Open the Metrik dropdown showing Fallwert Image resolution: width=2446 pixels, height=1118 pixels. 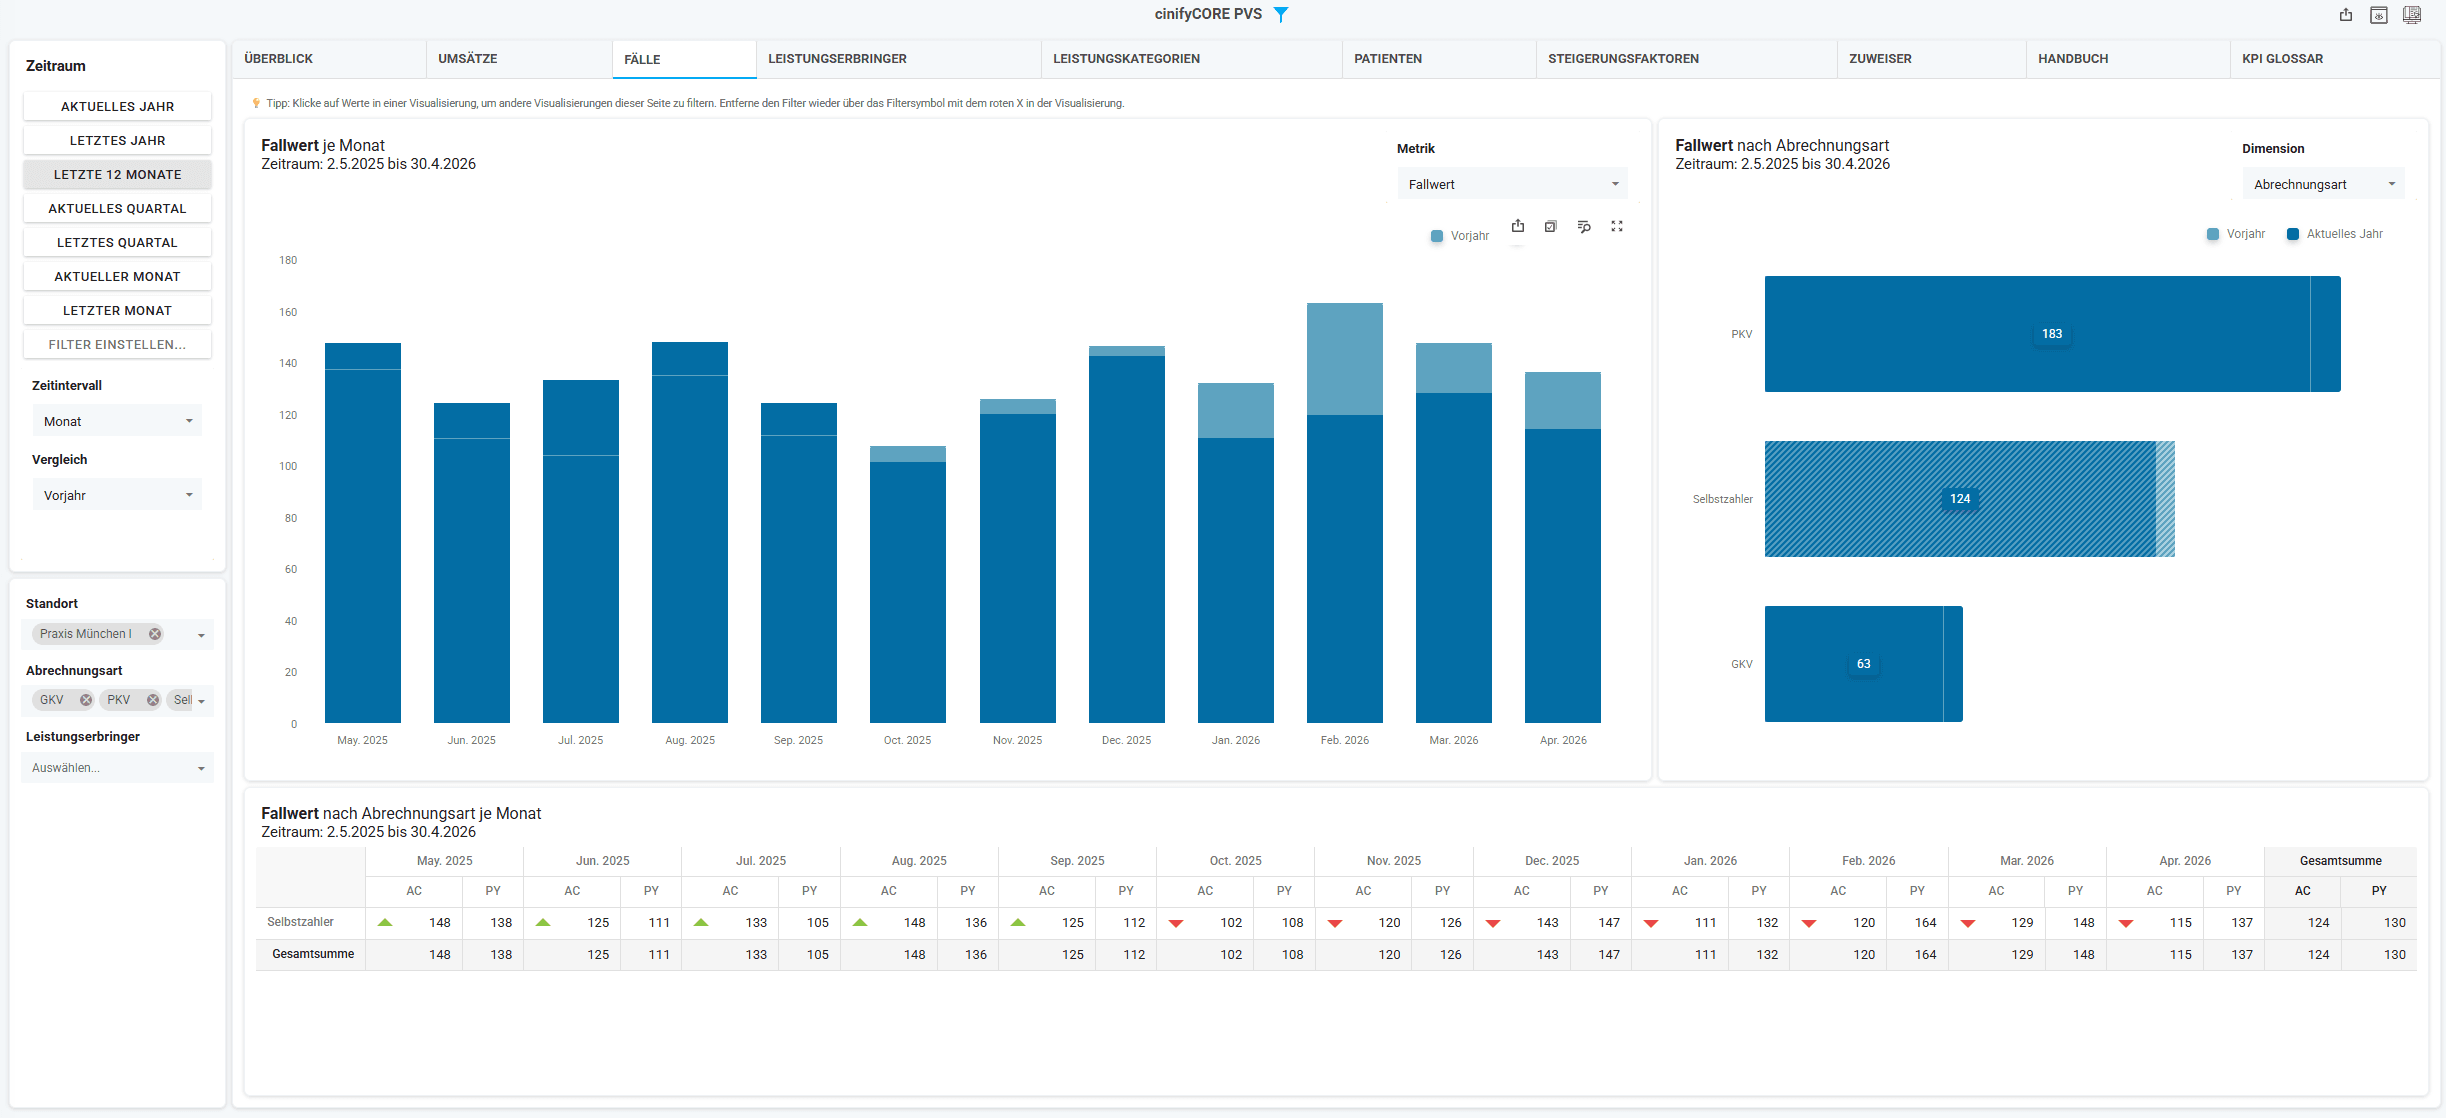[x=1512, y=184]
